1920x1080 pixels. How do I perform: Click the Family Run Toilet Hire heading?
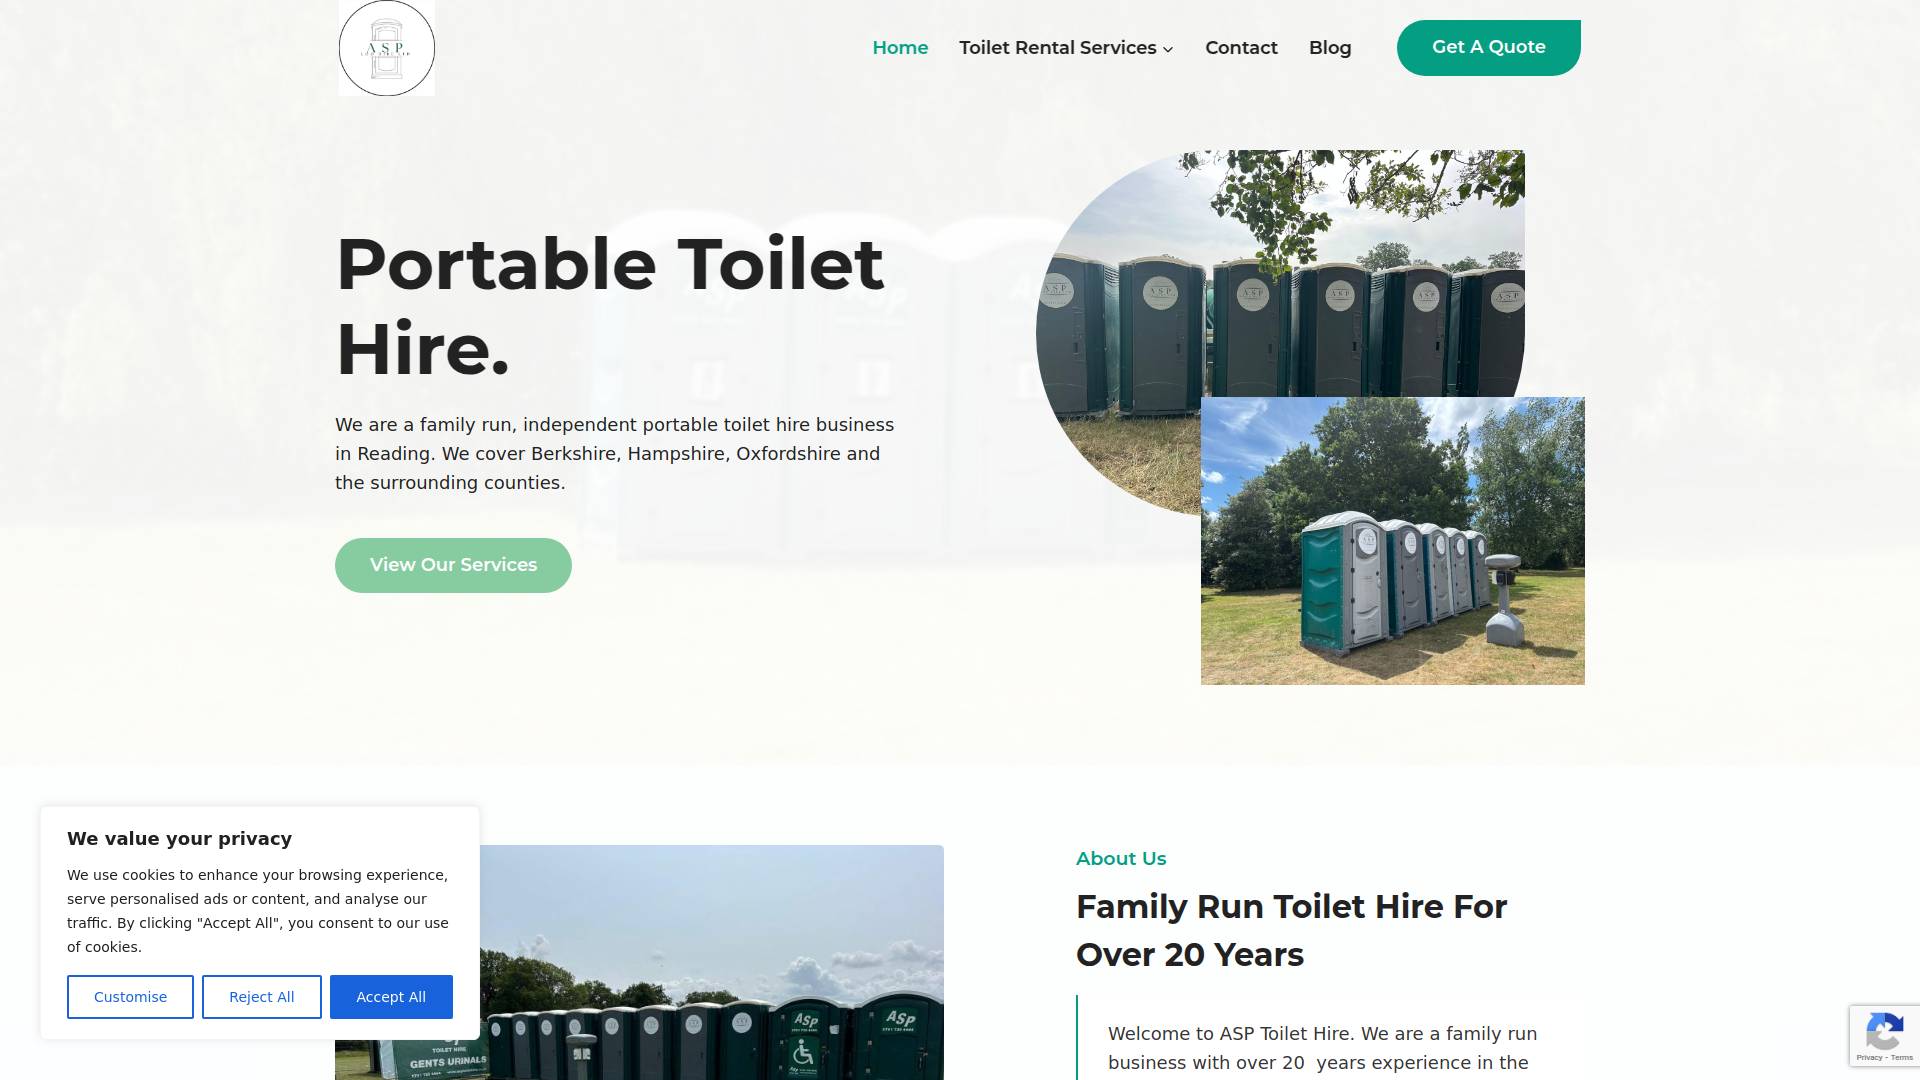1291,930
